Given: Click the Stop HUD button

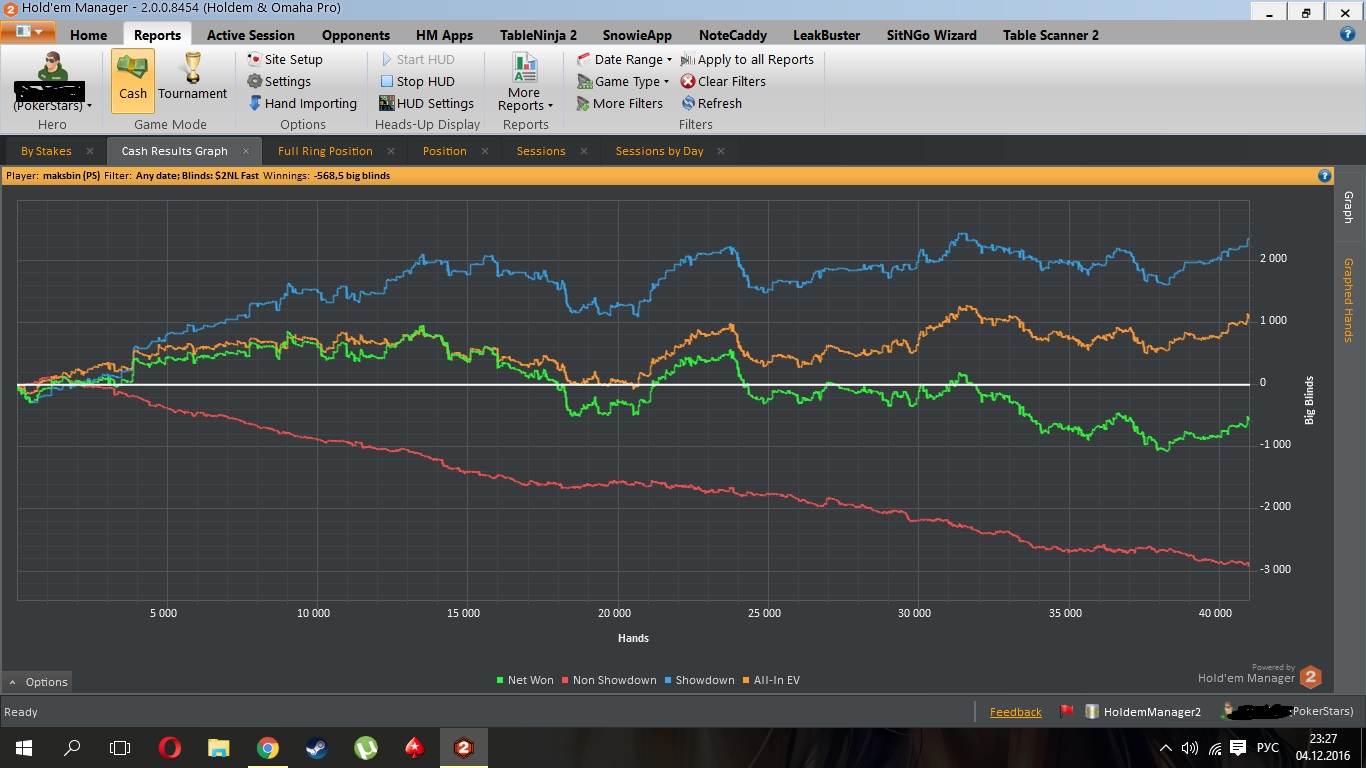Looking at the screenshot, I should tap(418, 81).
